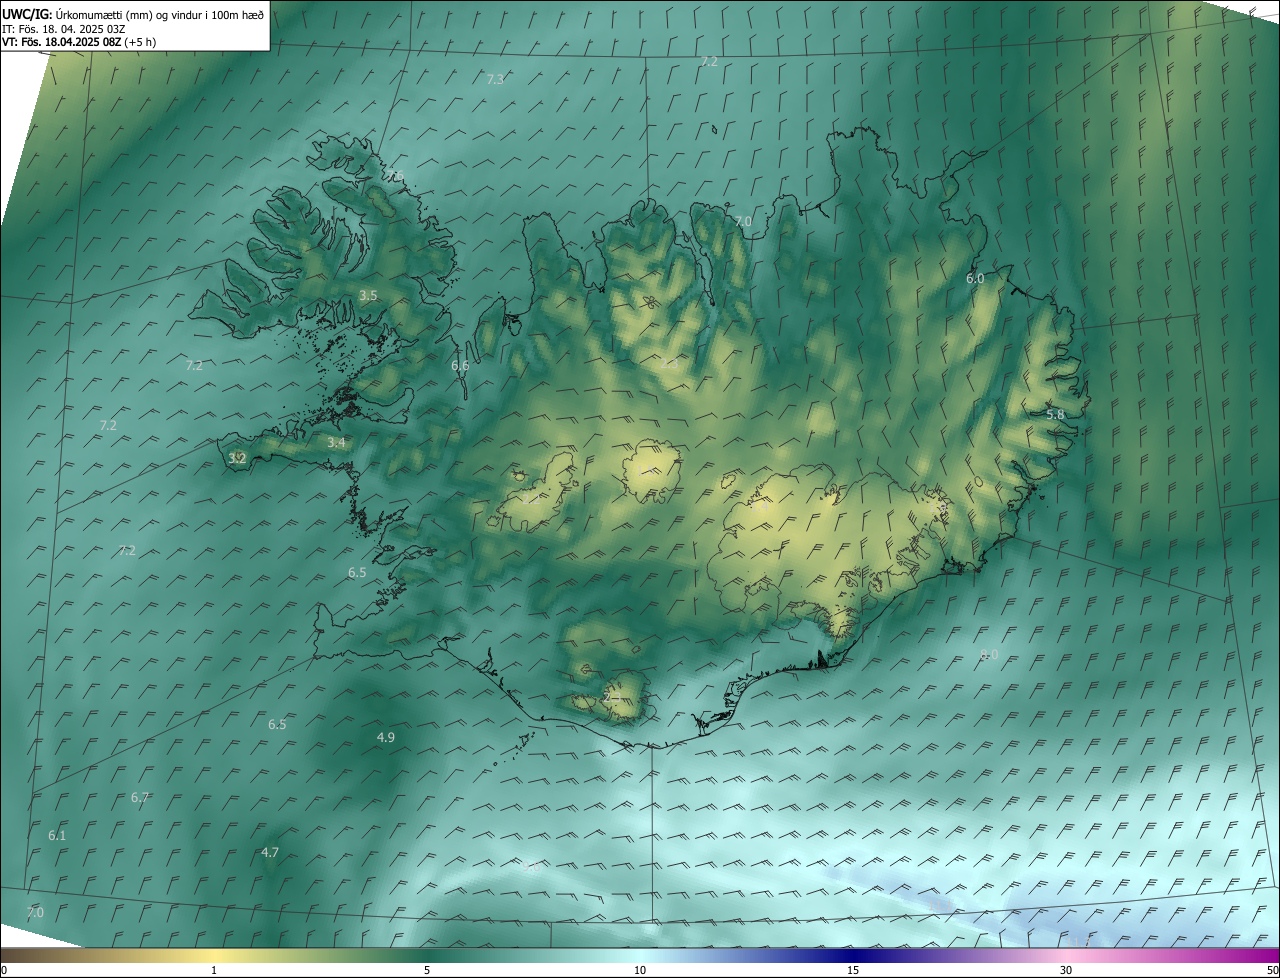Click the '5' tick on the color scale

coord(427,970)
